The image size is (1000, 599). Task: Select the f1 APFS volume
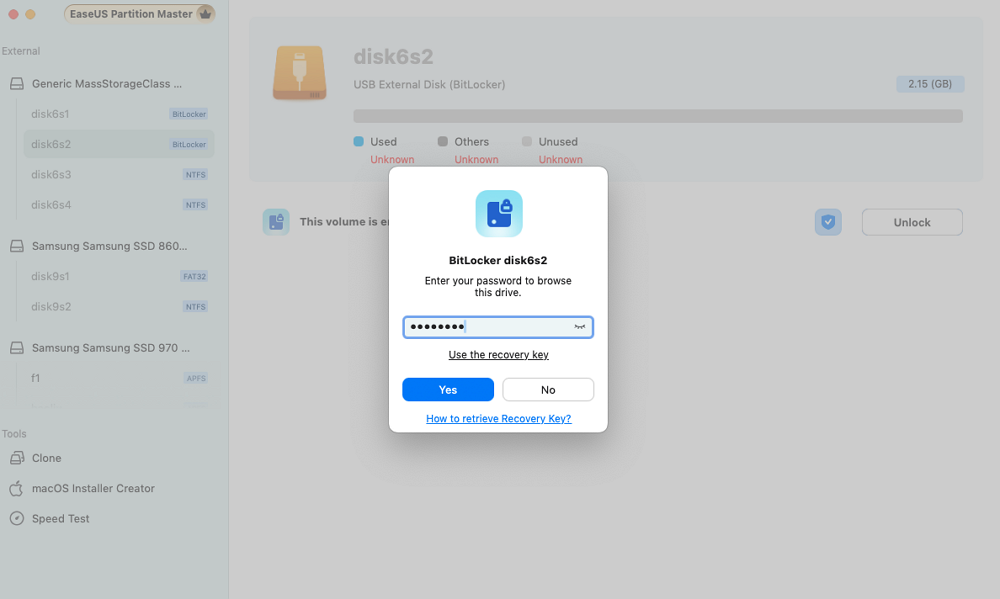(119, 378)
